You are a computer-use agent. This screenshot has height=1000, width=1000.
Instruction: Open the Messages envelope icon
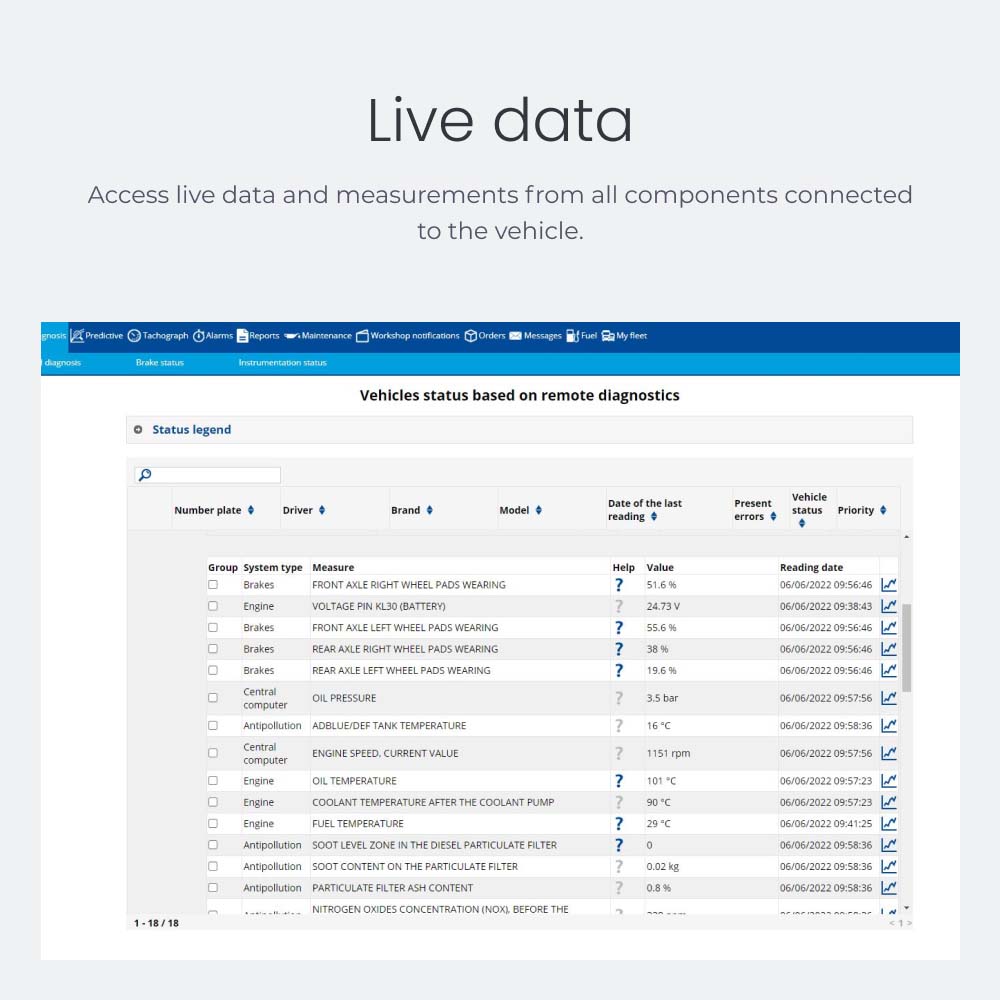click(514, 336)
